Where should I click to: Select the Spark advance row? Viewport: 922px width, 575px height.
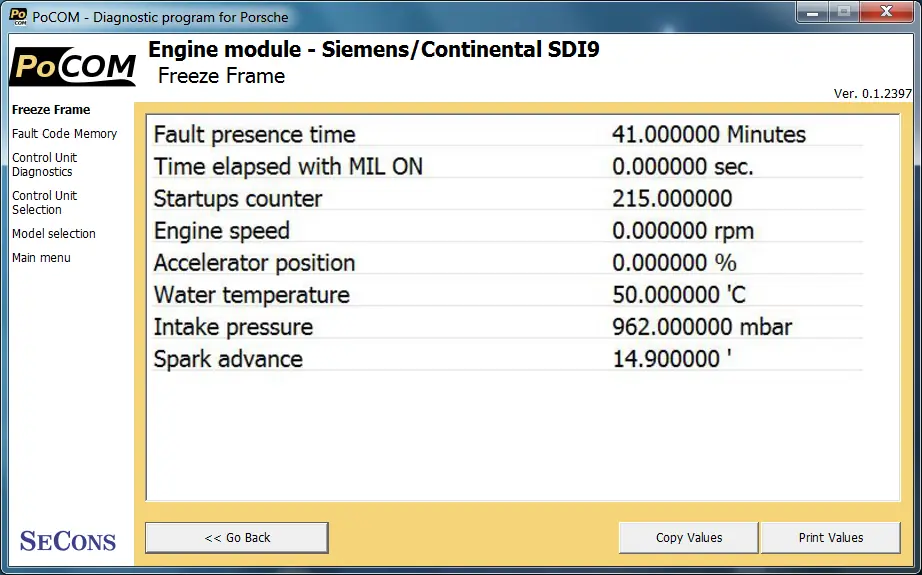(508, 359)
